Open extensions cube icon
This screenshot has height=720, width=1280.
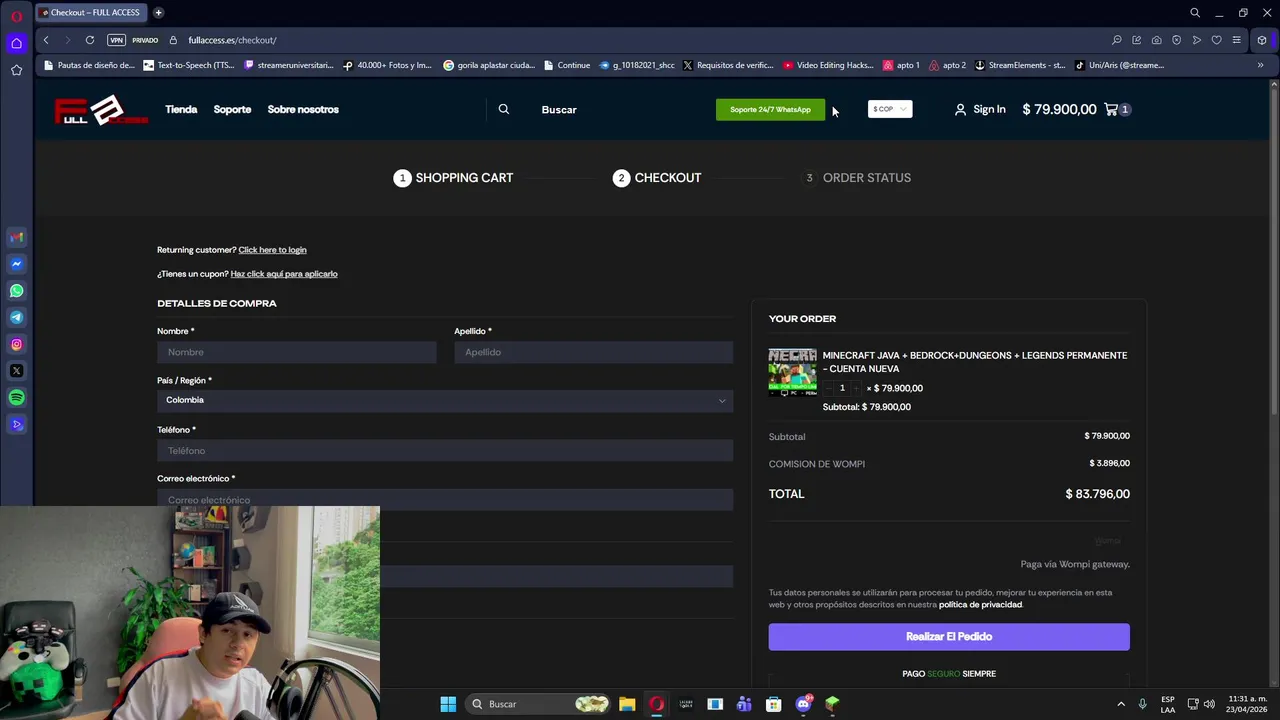(x=1262, y=40)
